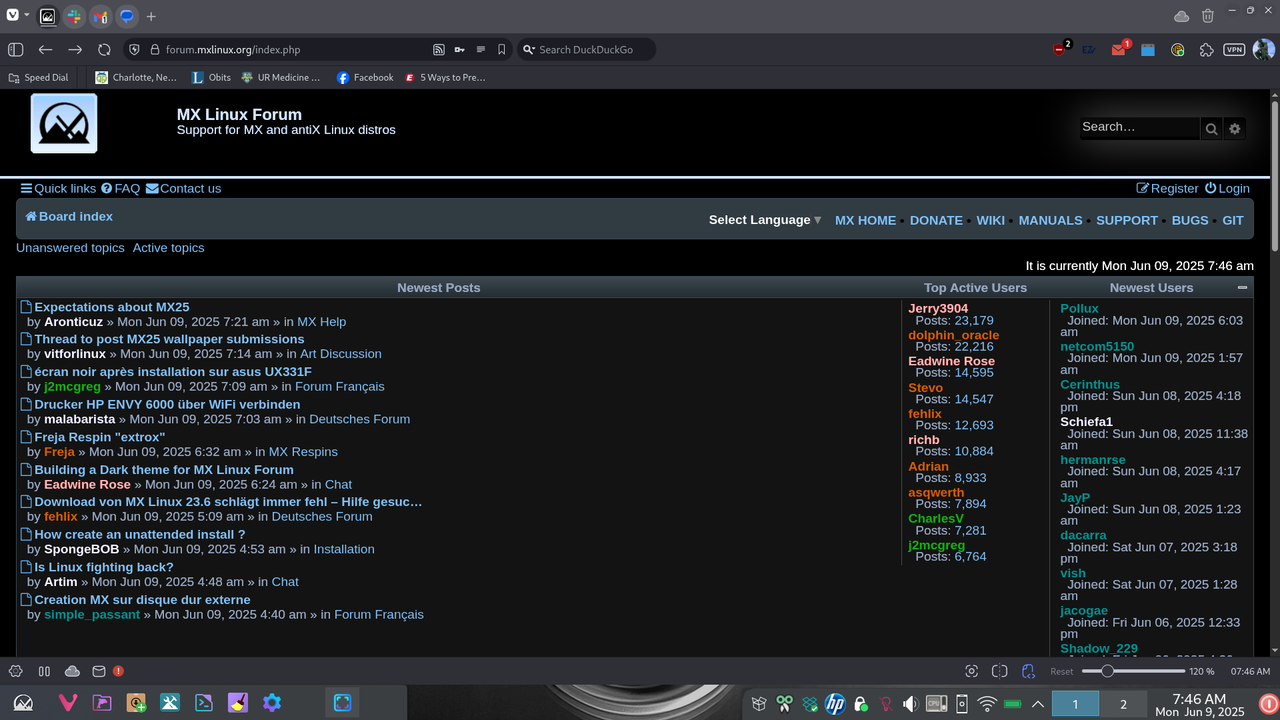Viewport: 1280px width, 720px height.
Task: Open Unanswered topics
Action: click(70, 248)
